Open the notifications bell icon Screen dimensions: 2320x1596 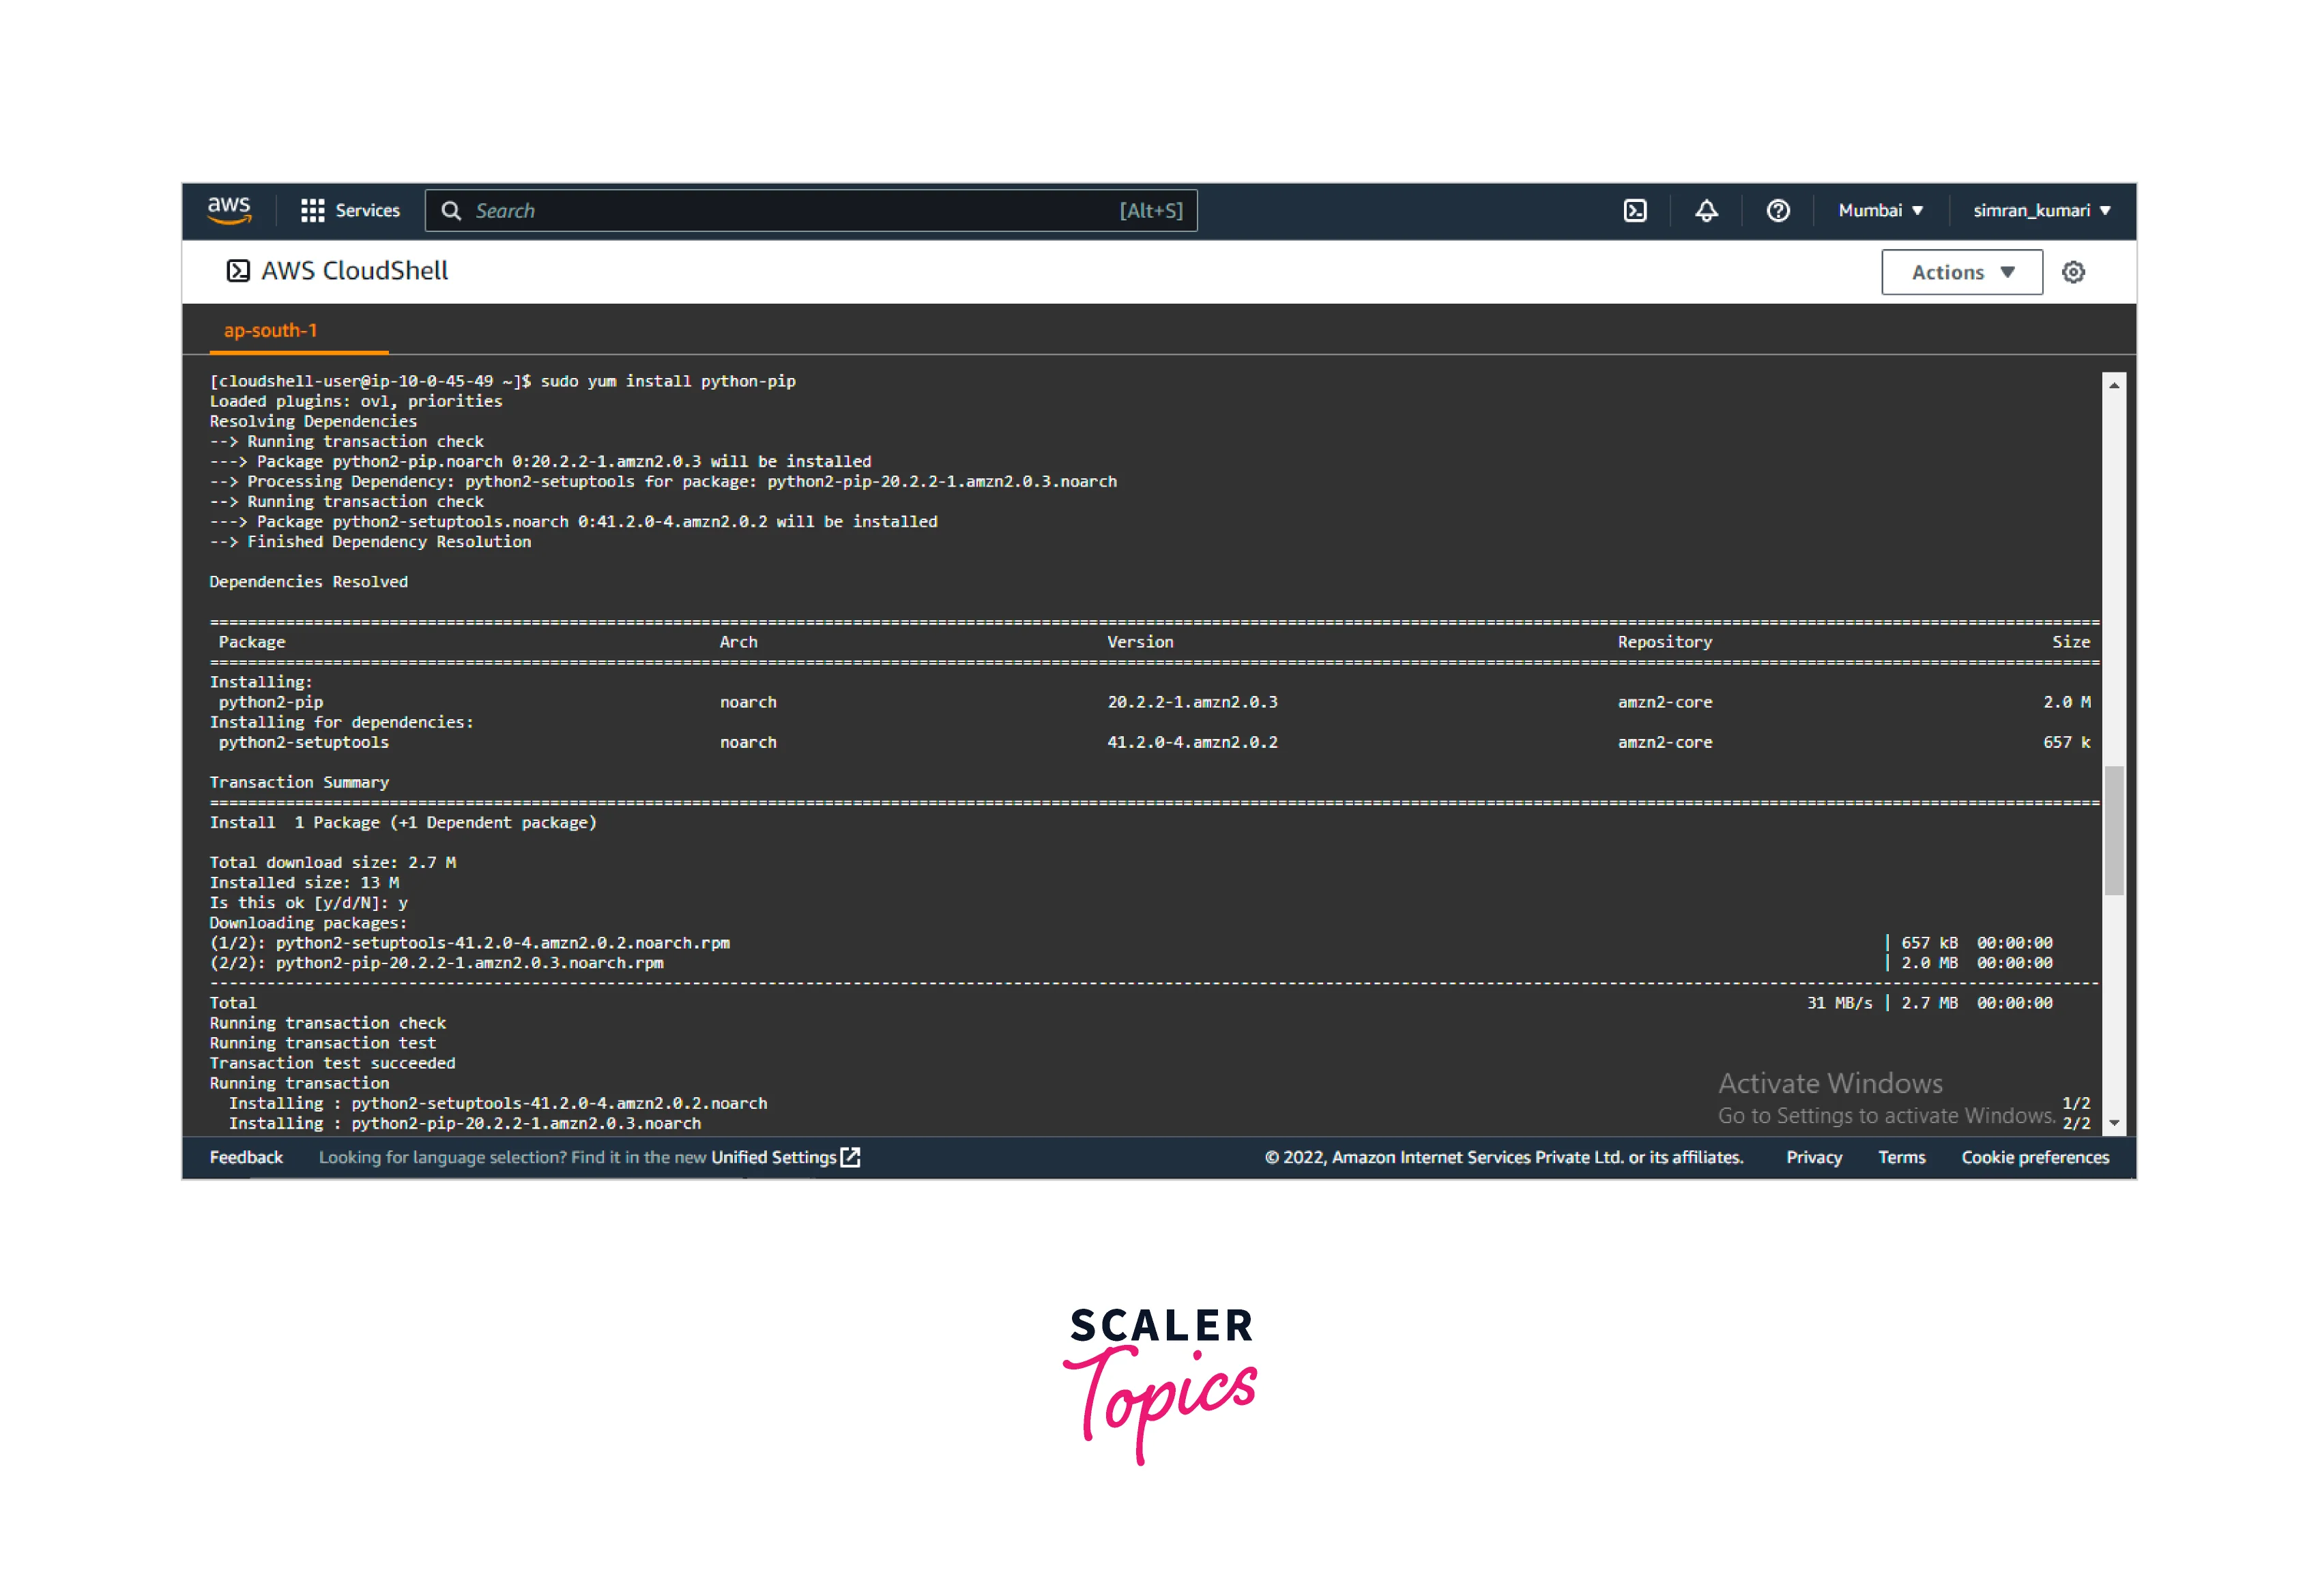1706,210
